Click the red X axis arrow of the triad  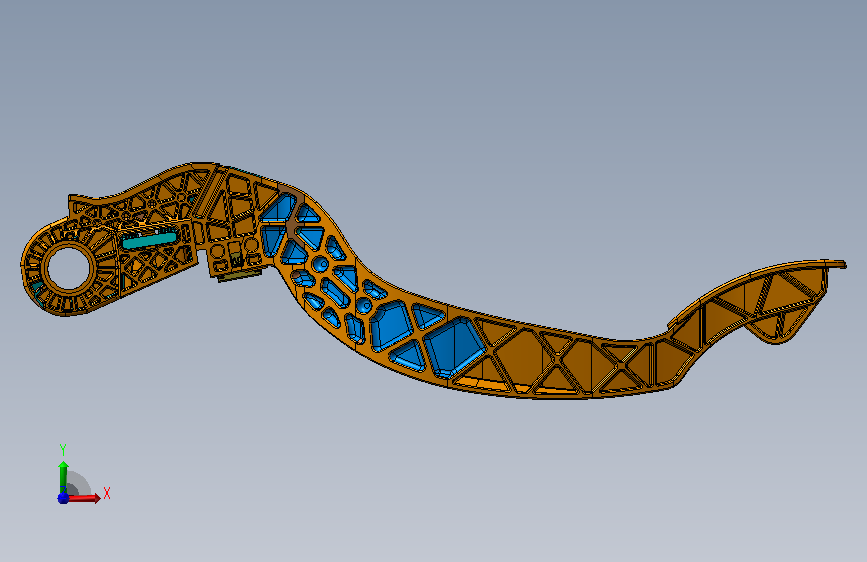click(83, 498)
